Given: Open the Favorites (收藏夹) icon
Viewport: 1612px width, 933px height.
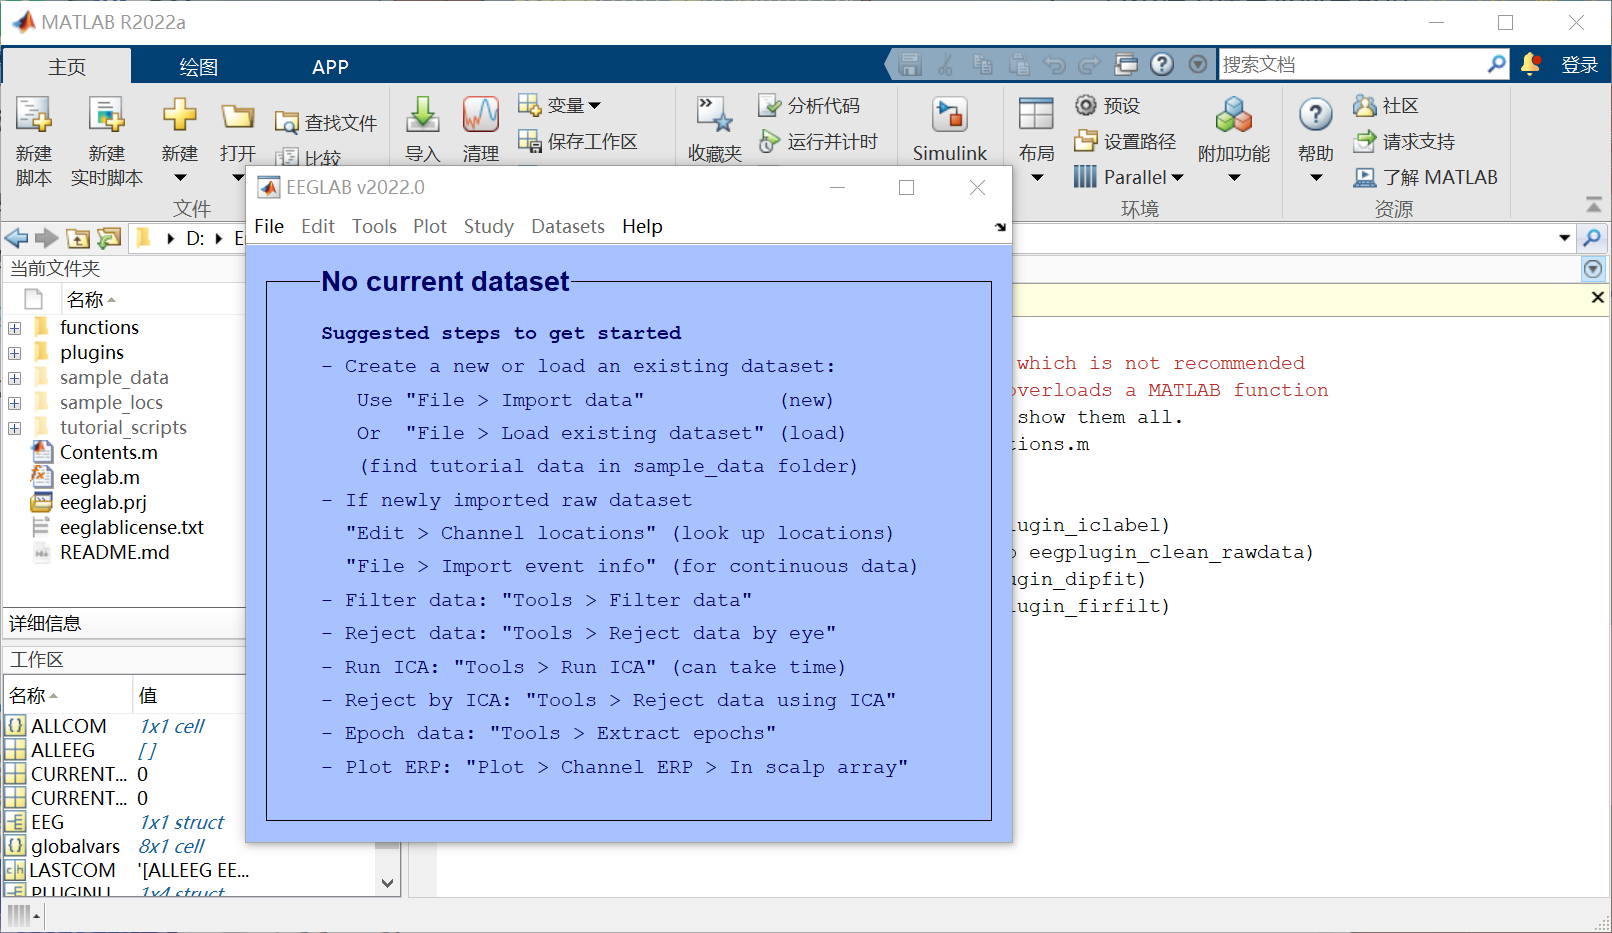Looking at the screenshot, I should (715, 115).
